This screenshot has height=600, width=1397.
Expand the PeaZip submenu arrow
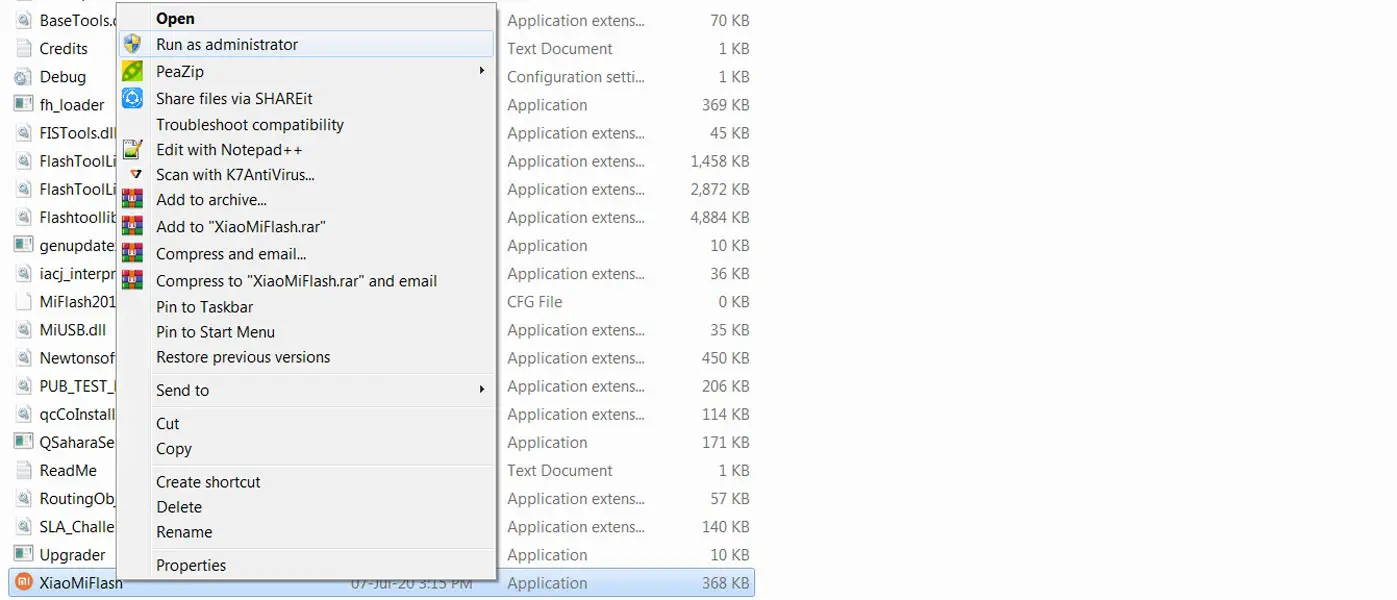[x=481, y=71]
